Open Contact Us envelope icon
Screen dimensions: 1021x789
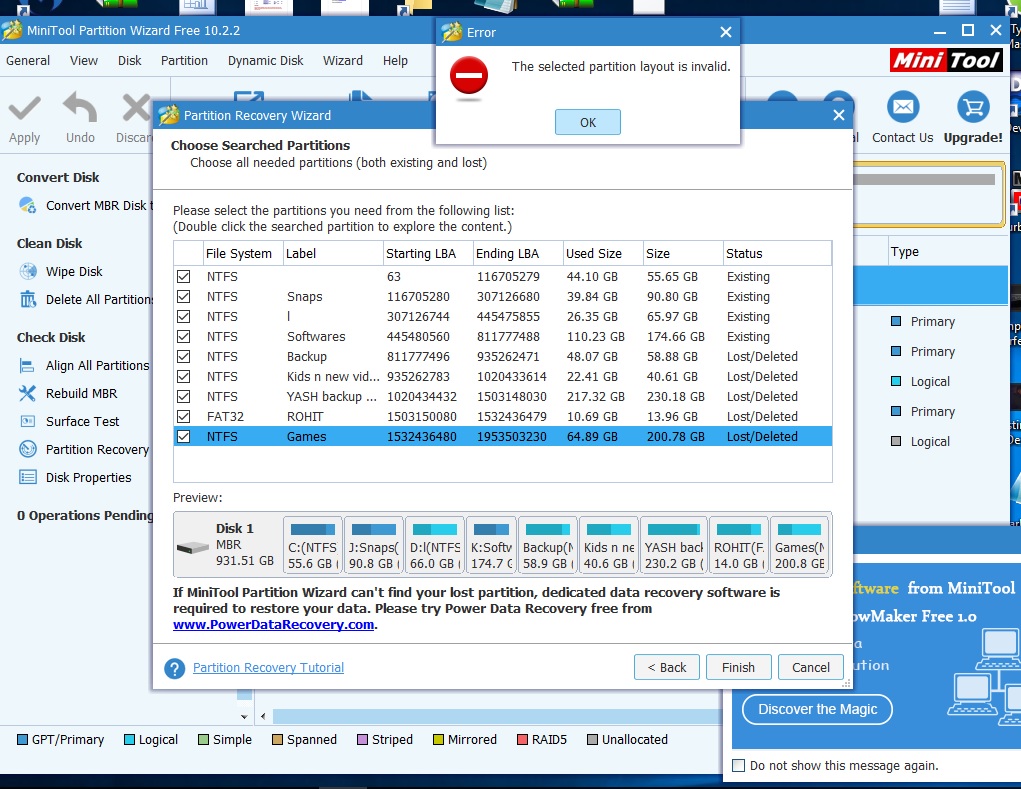[902, 107]
